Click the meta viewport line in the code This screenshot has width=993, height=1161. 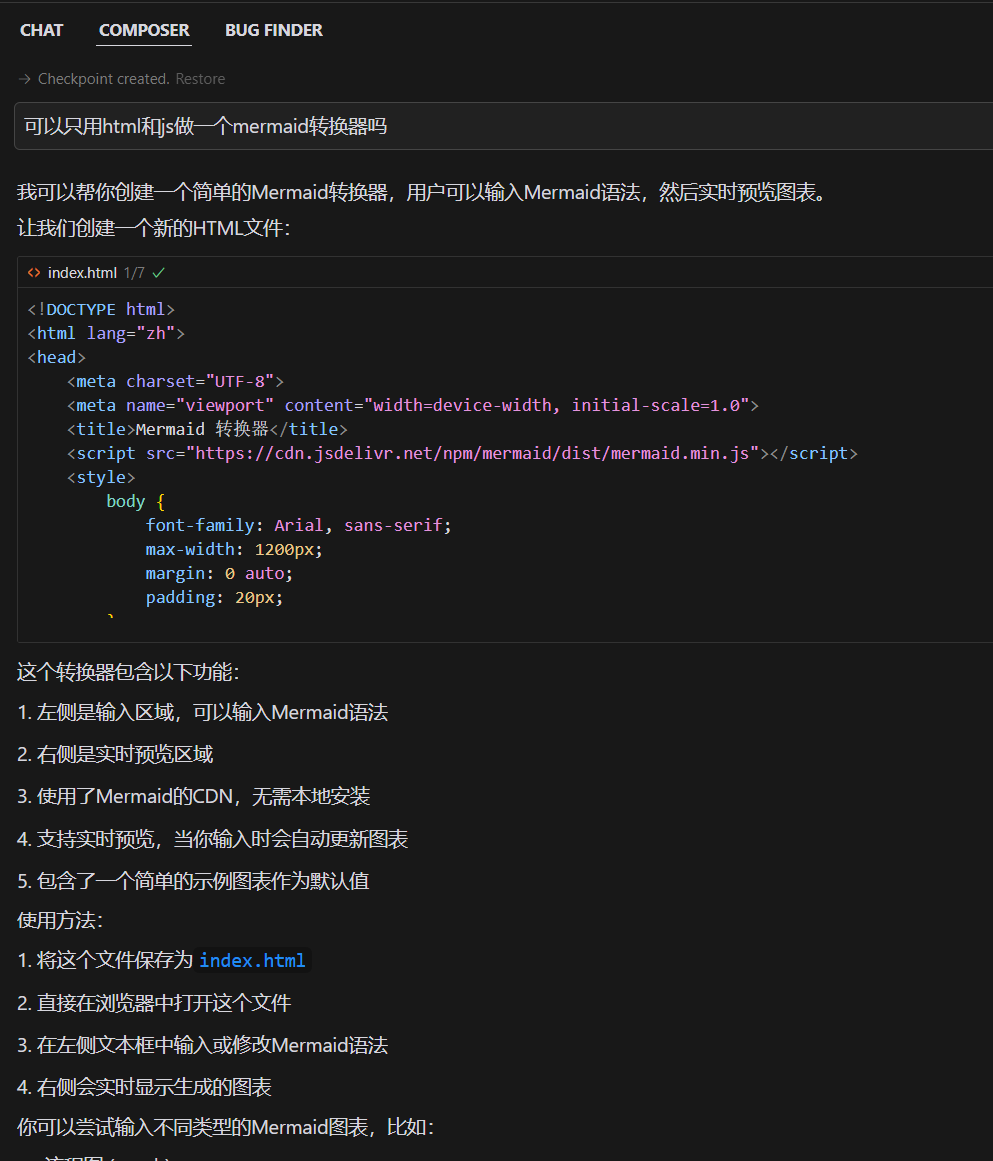coord(412,405)
